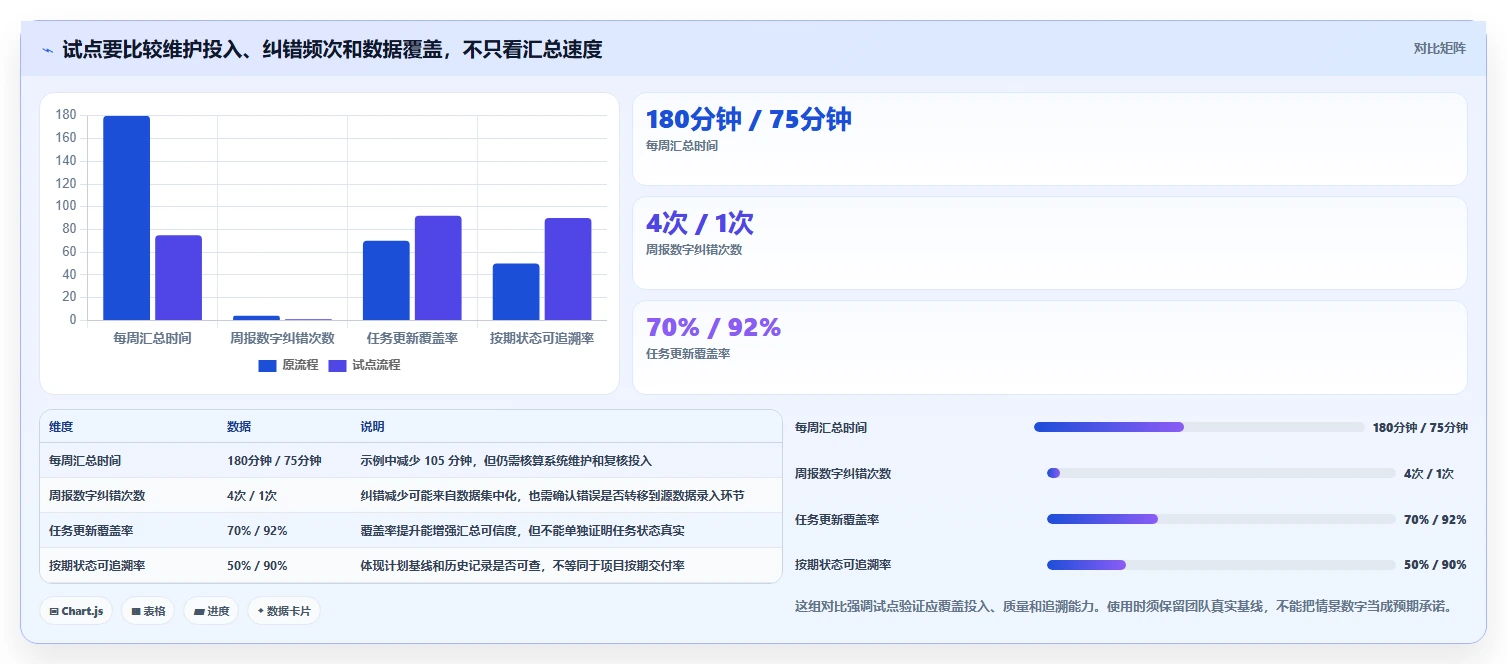Click the note starting 示例中减少 105 分钟
This screenshot has height=664, width=1507.
click(x=506, y=461)
